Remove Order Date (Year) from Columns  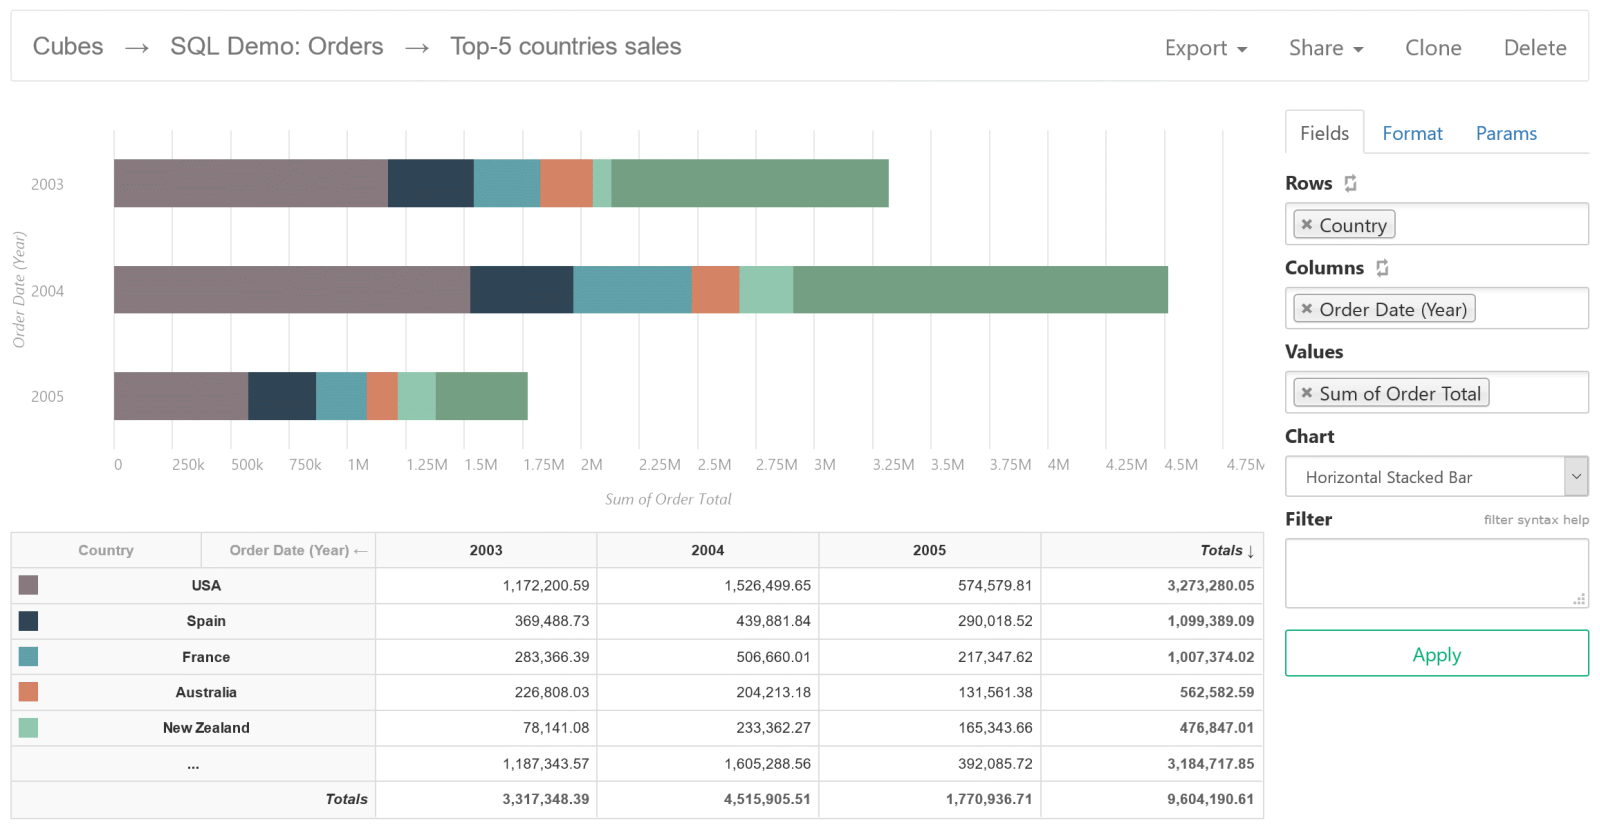[x=1306, y=309]
